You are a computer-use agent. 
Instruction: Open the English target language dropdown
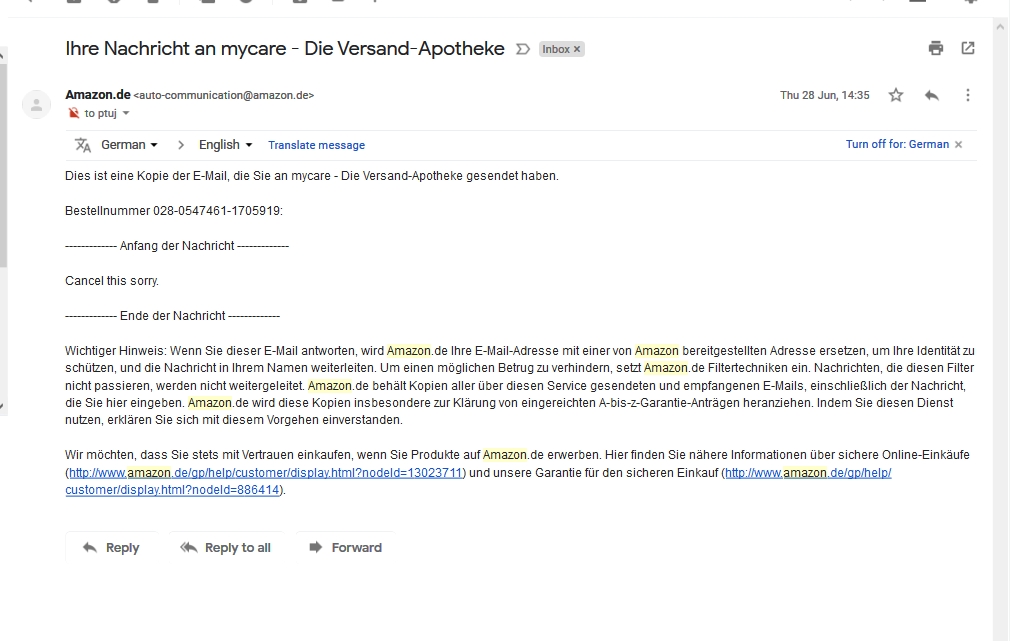[225, 145]
